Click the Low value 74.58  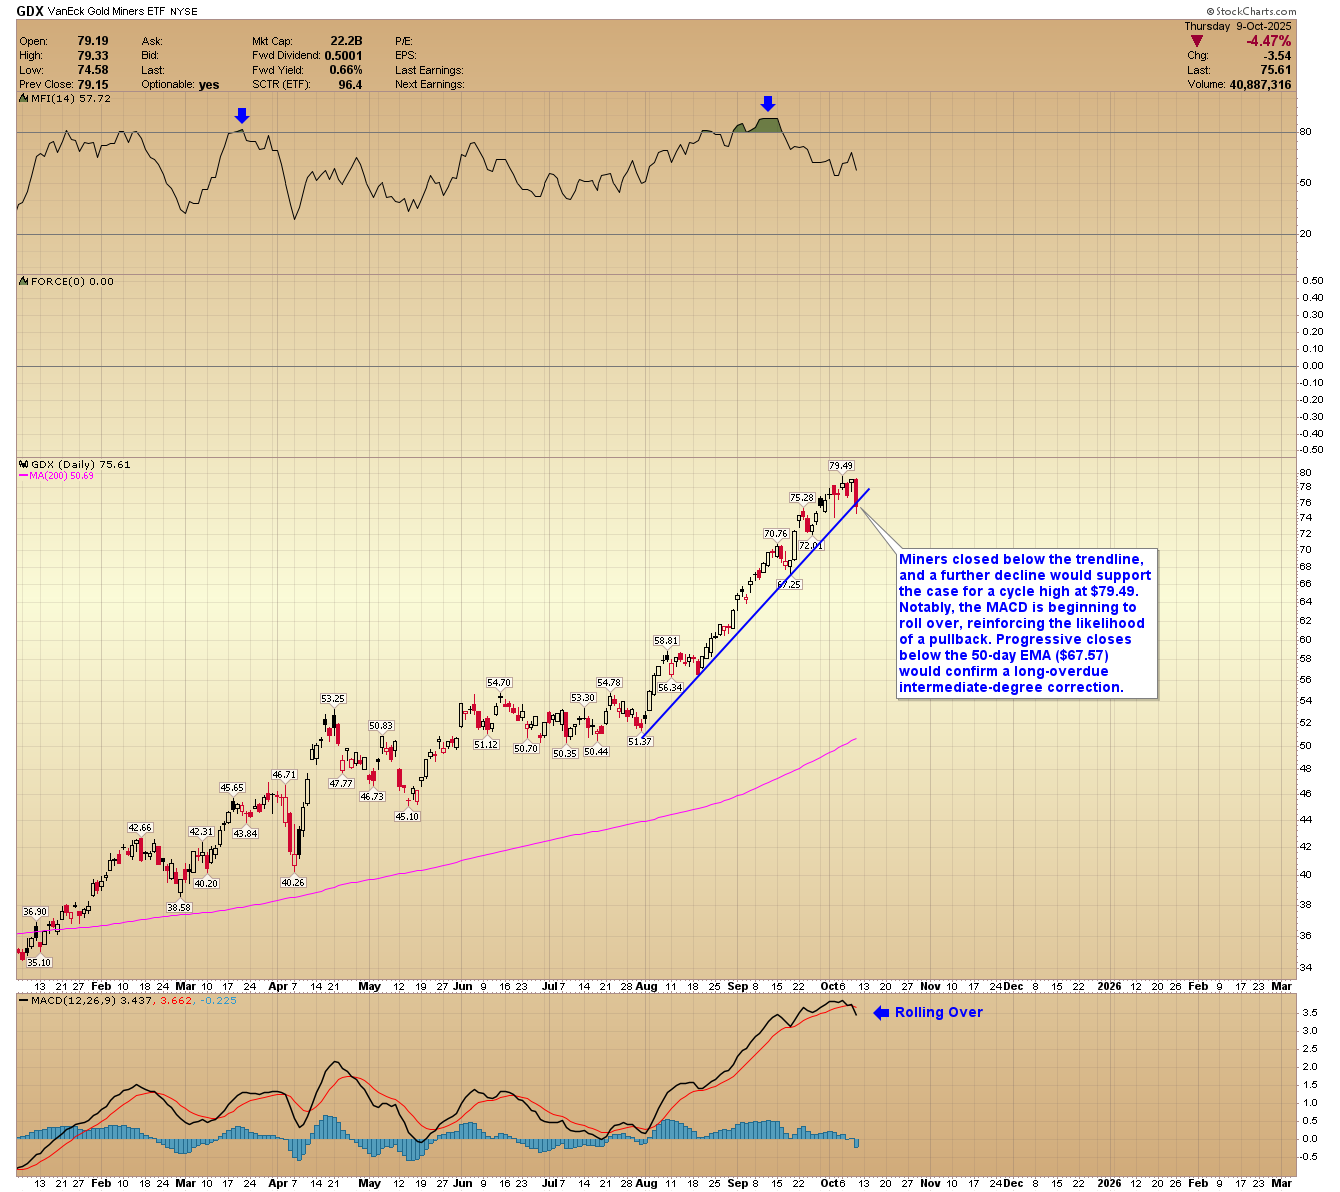[93, 70]
